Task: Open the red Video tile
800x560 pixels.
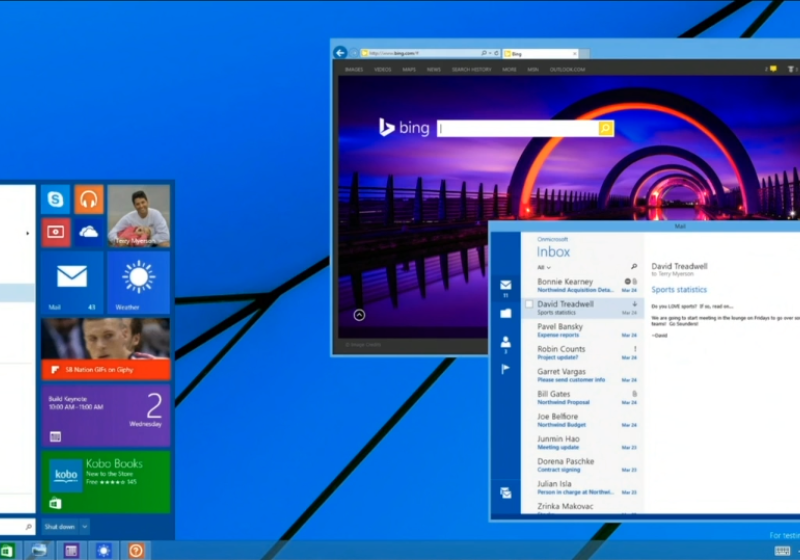Action: click(55, 232)
